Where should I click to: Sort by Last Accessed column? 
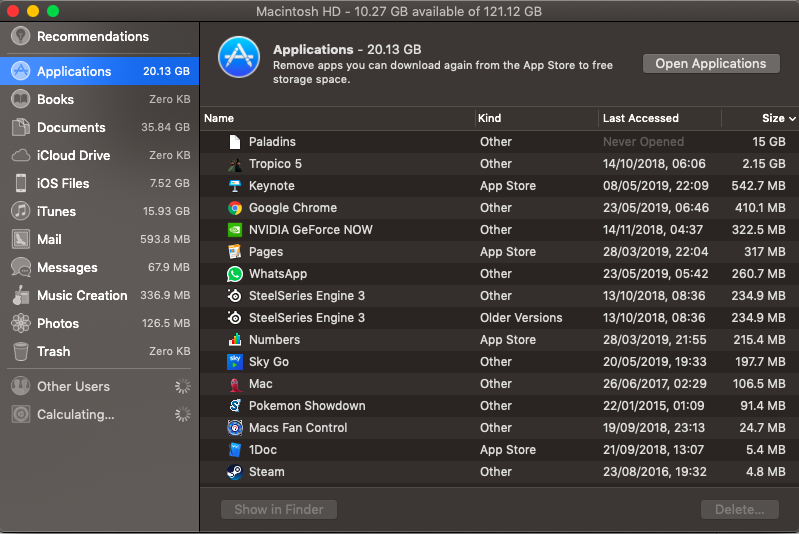(640, 118)
